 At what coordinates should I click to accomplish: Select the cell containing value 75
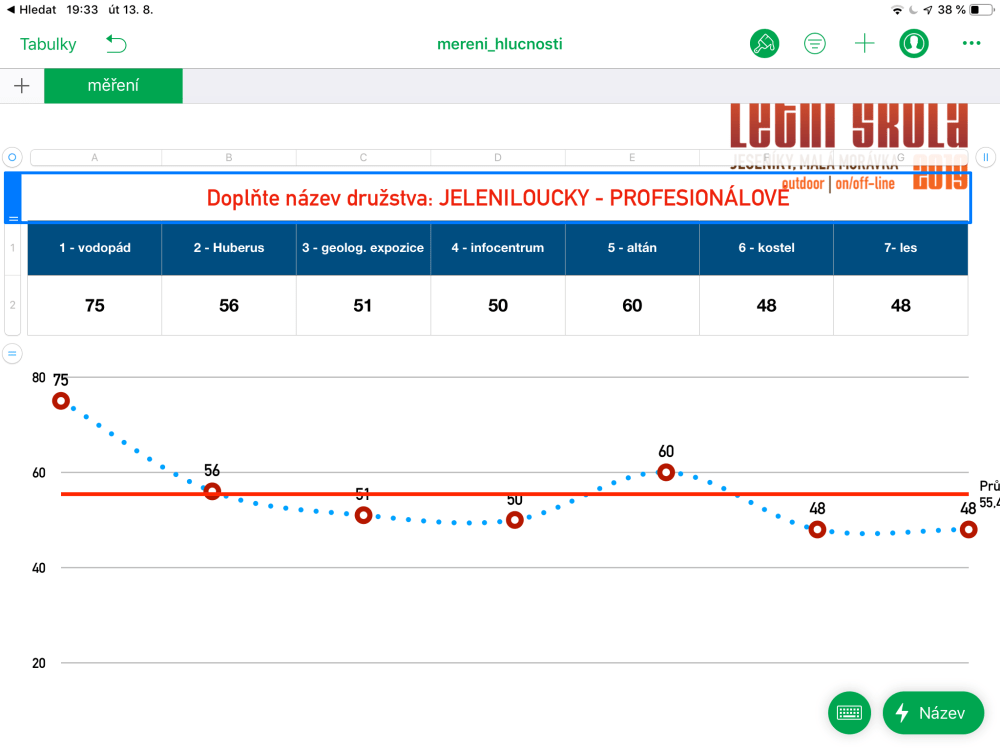(95, 306)
